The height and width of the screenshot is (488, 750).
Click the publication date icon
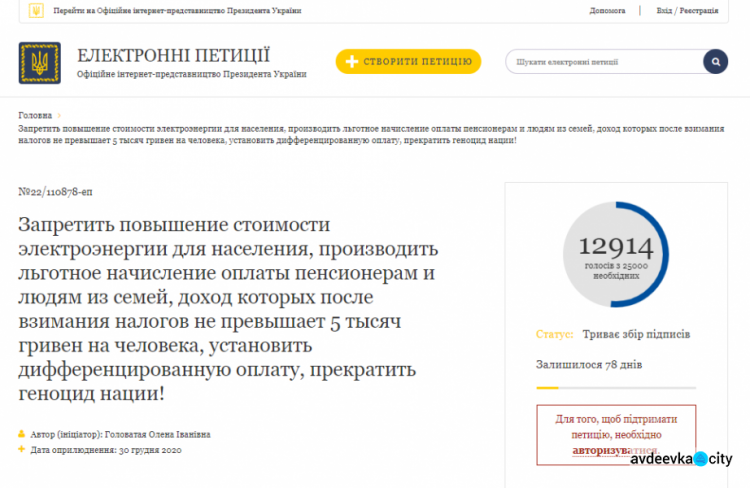coord(22,450)
